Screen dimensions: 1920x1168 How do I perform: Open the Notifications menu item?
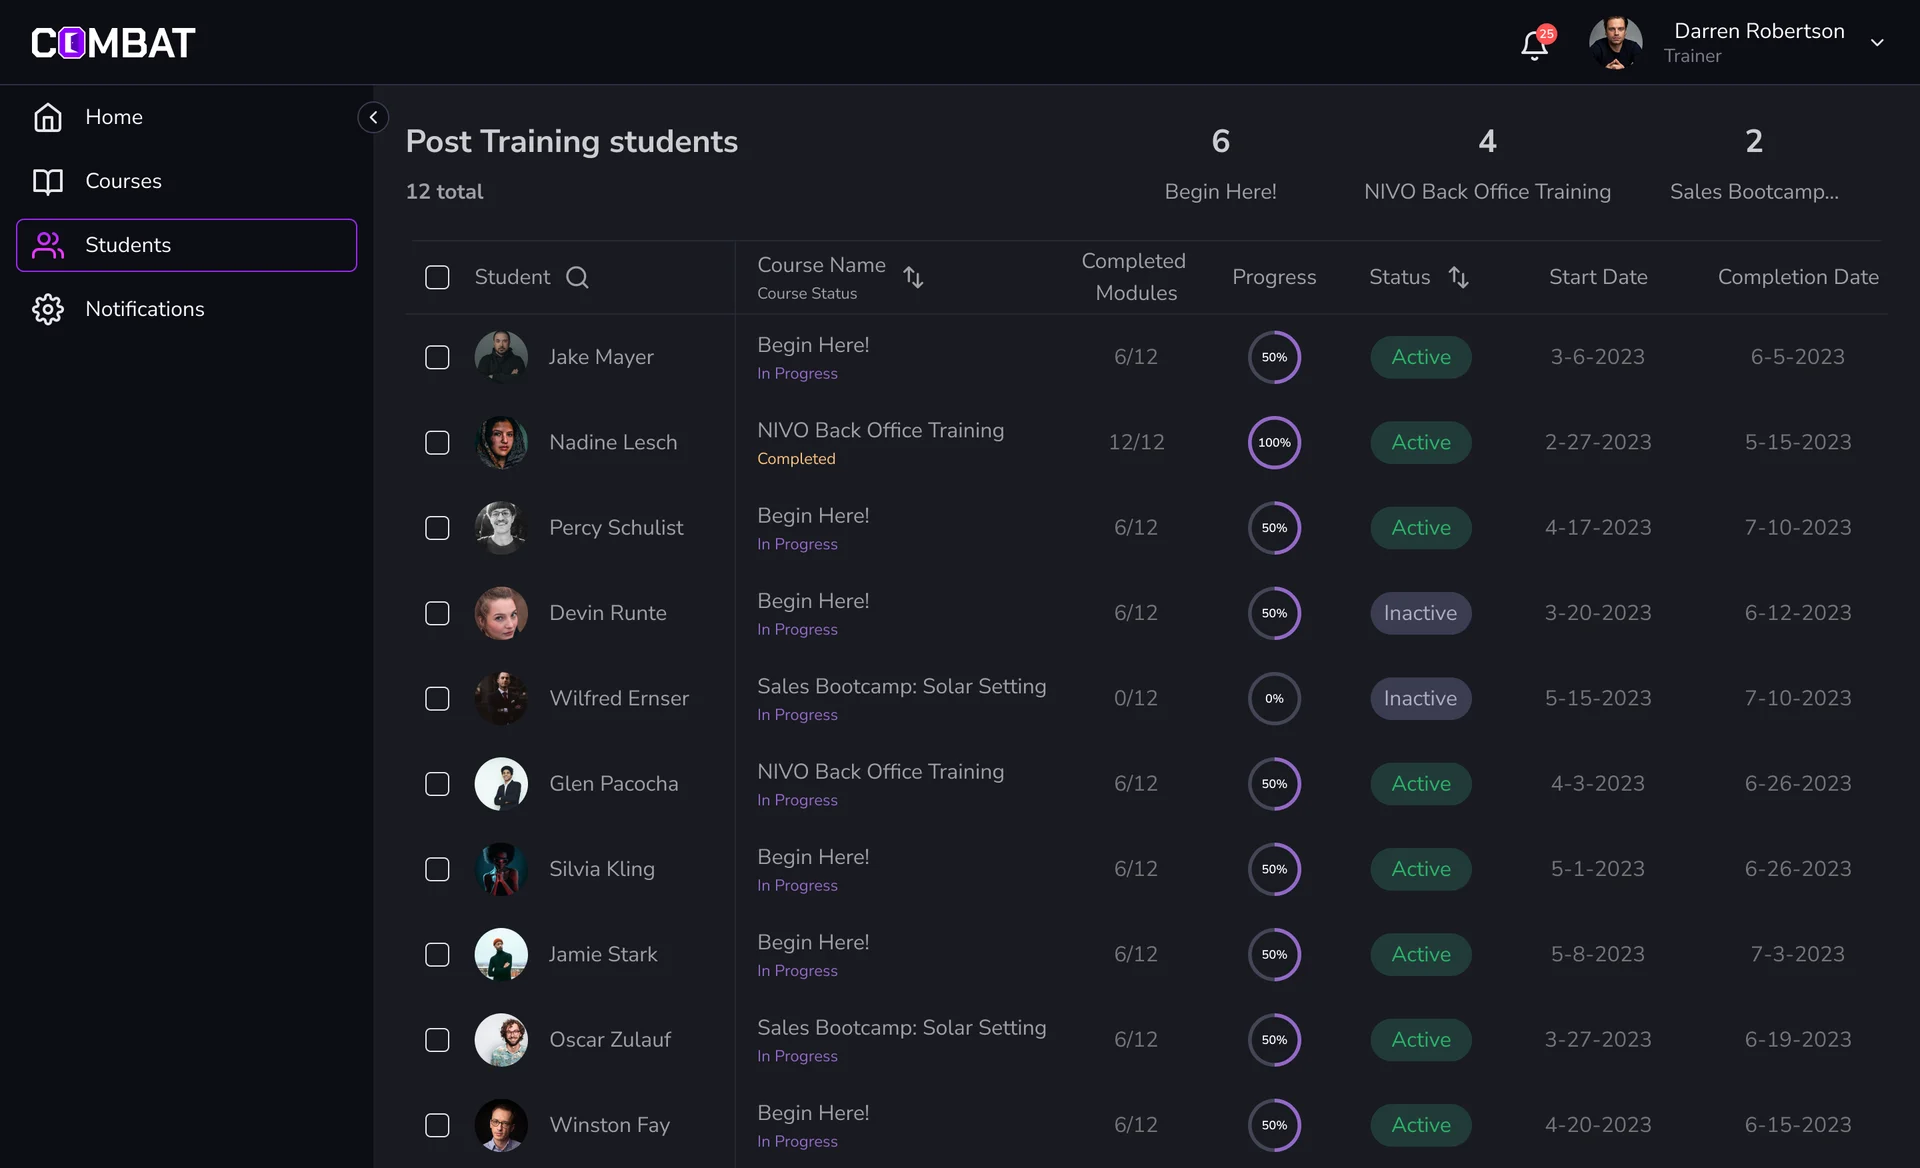186,309
